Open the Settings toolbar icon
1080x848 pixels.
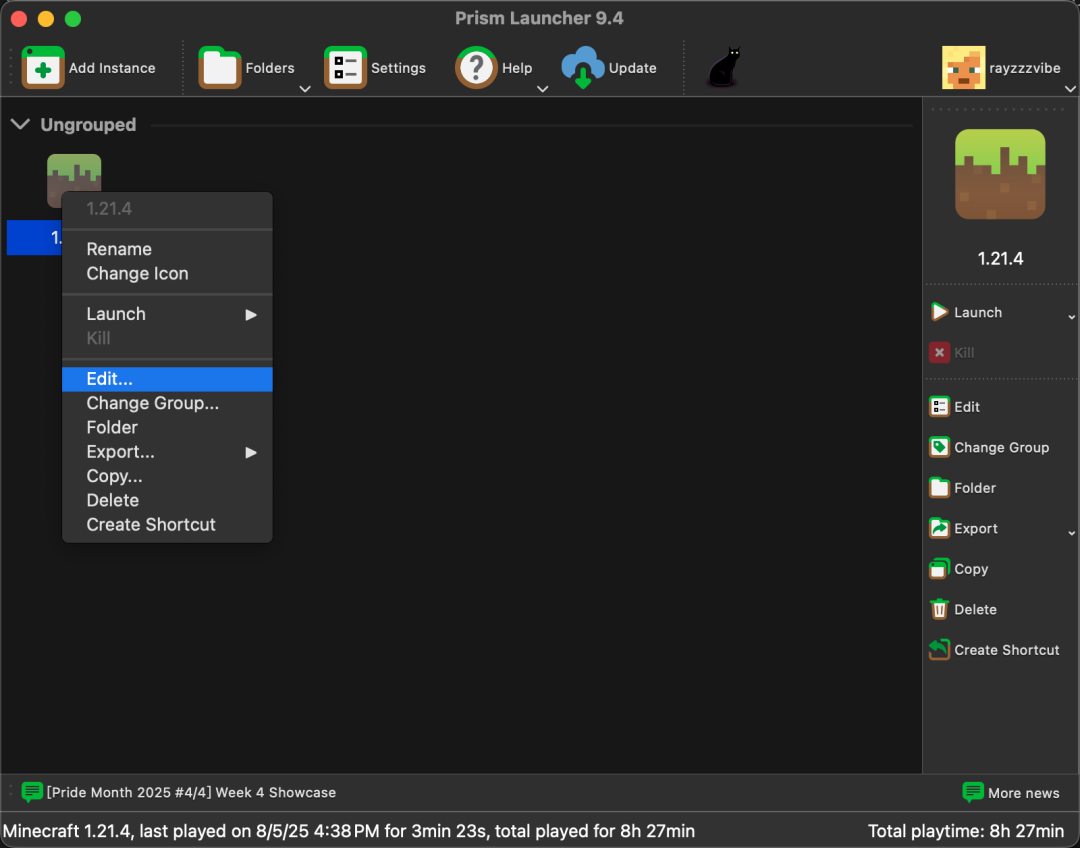(x=345, y=68)
